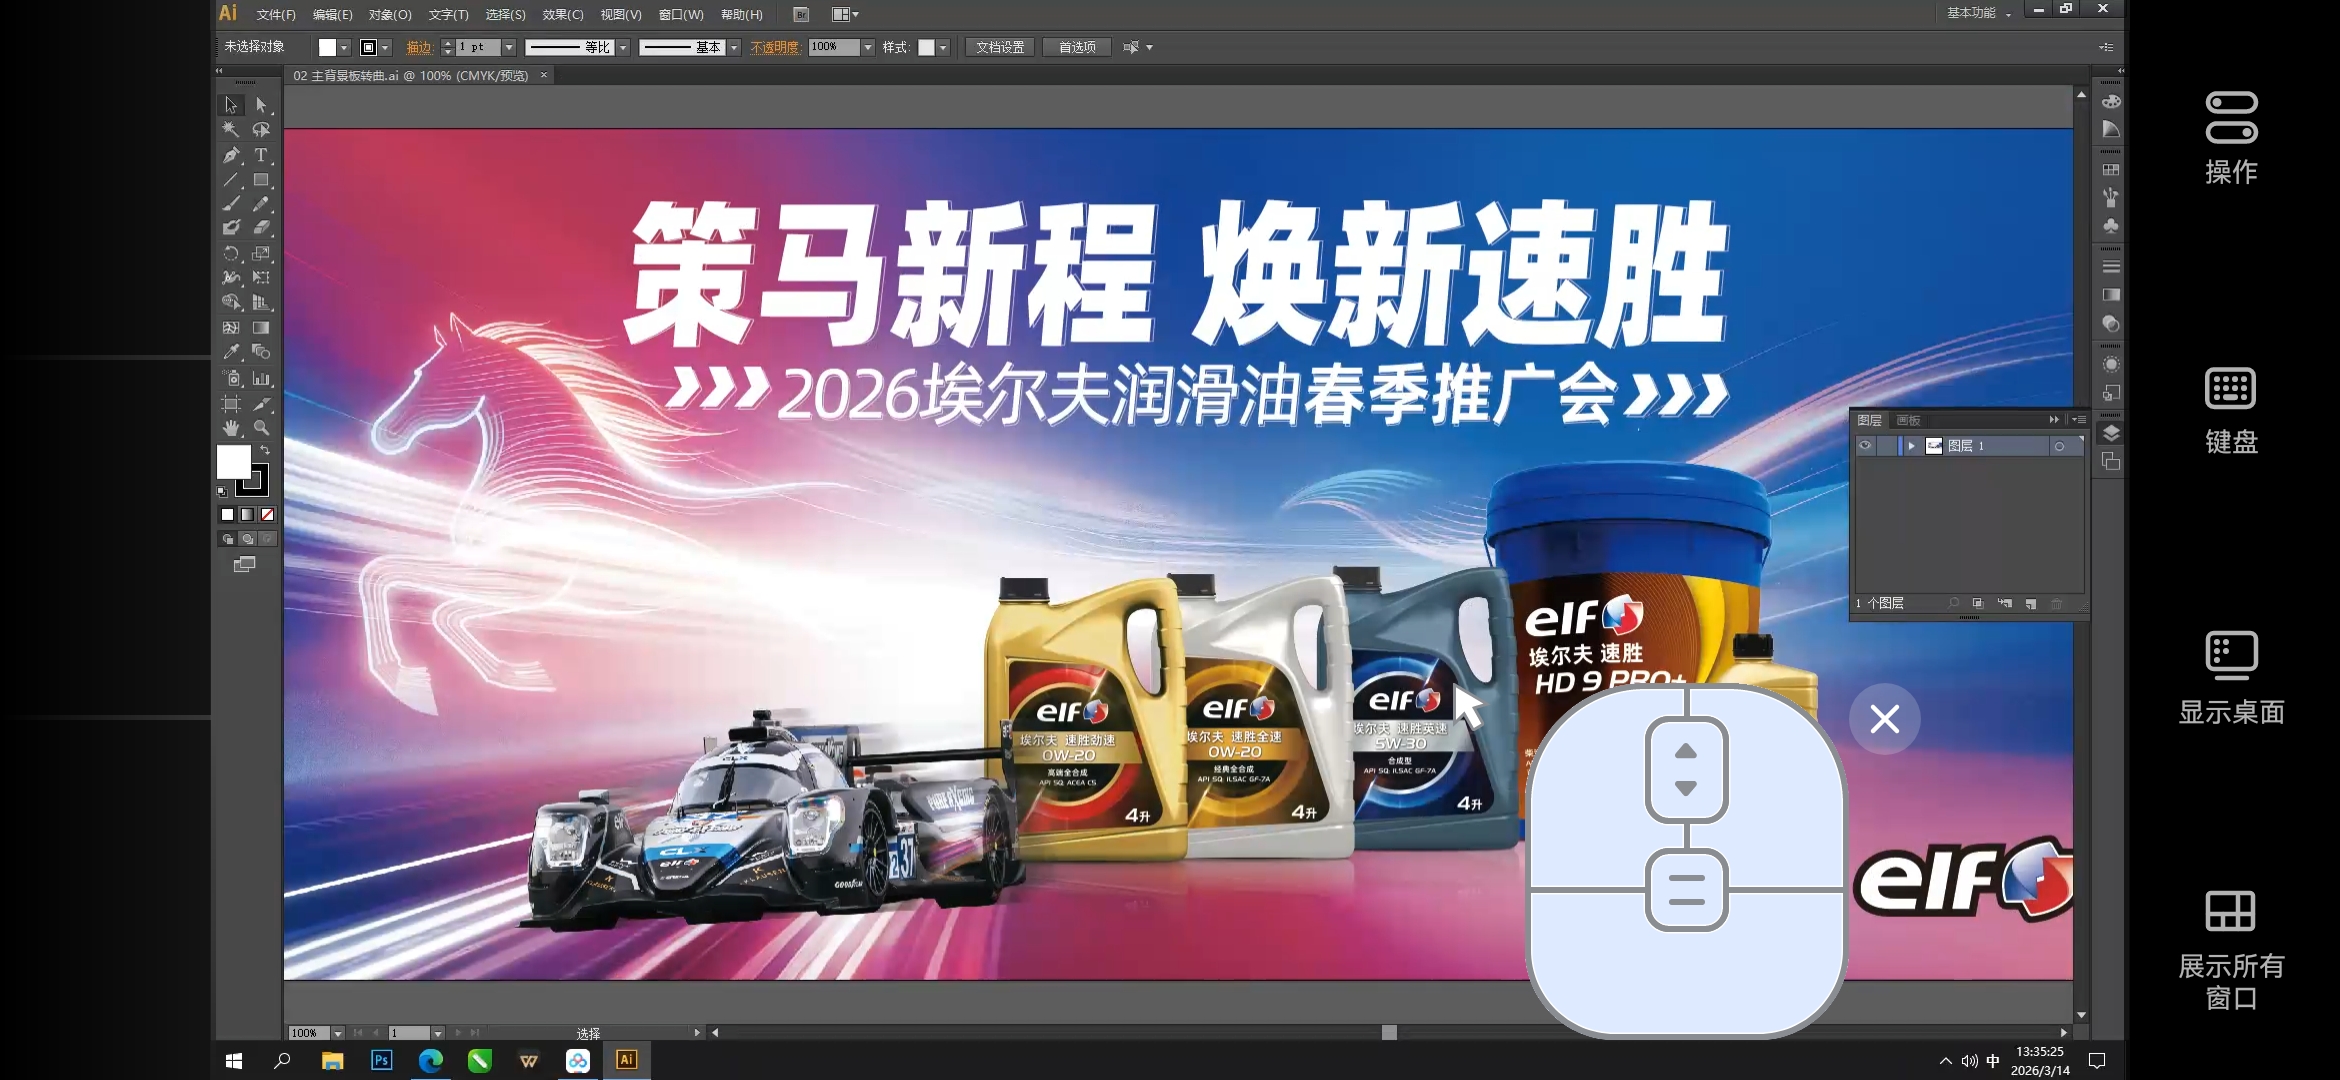2340x1080 pixels.
Task: Choose the Zoom tool magnifier
Action: (261, 428)
